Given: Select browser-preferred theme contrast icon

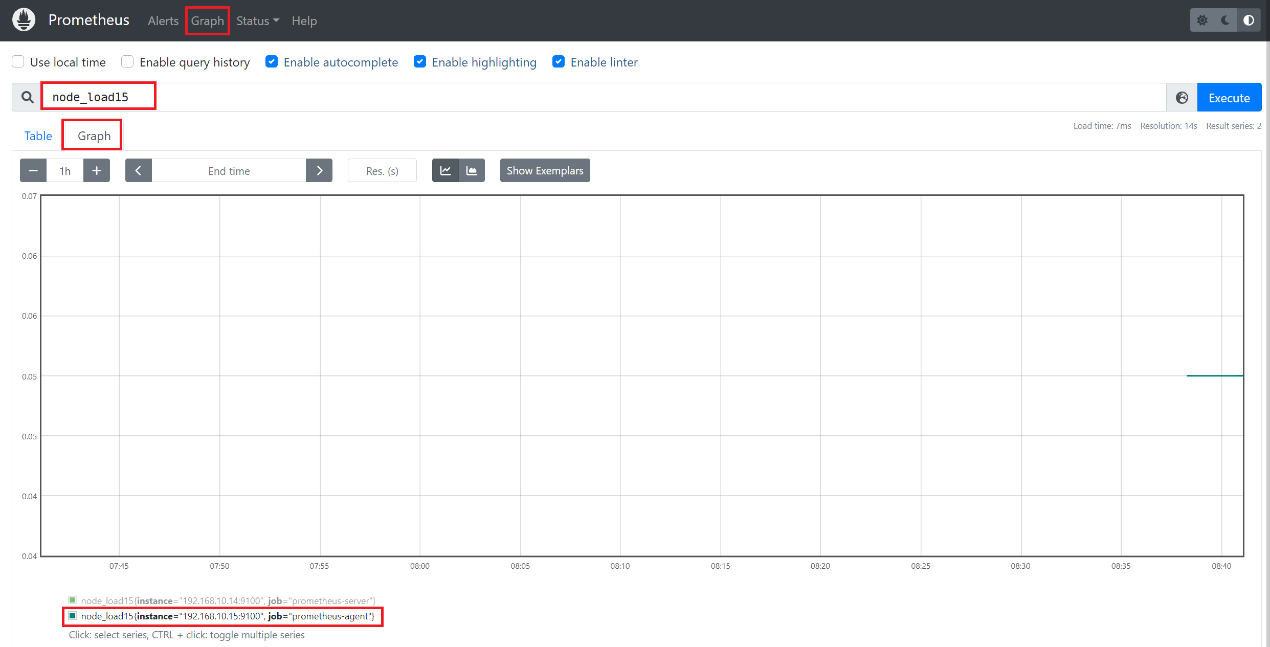Looking at the screenshot, I should tap(1248, 20).
